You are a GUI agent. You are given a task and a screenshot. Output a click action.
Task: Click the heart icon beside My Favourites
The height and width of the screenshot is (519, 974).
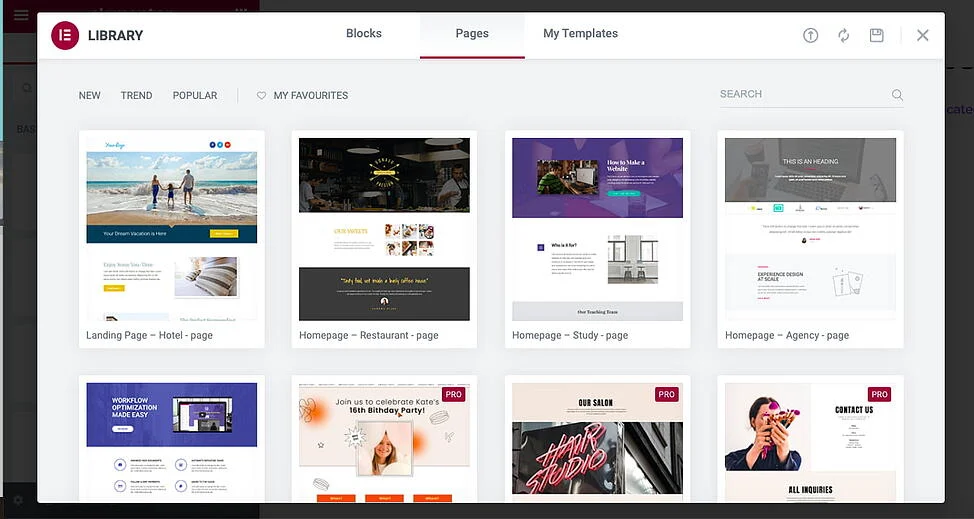tap(262, 96)
